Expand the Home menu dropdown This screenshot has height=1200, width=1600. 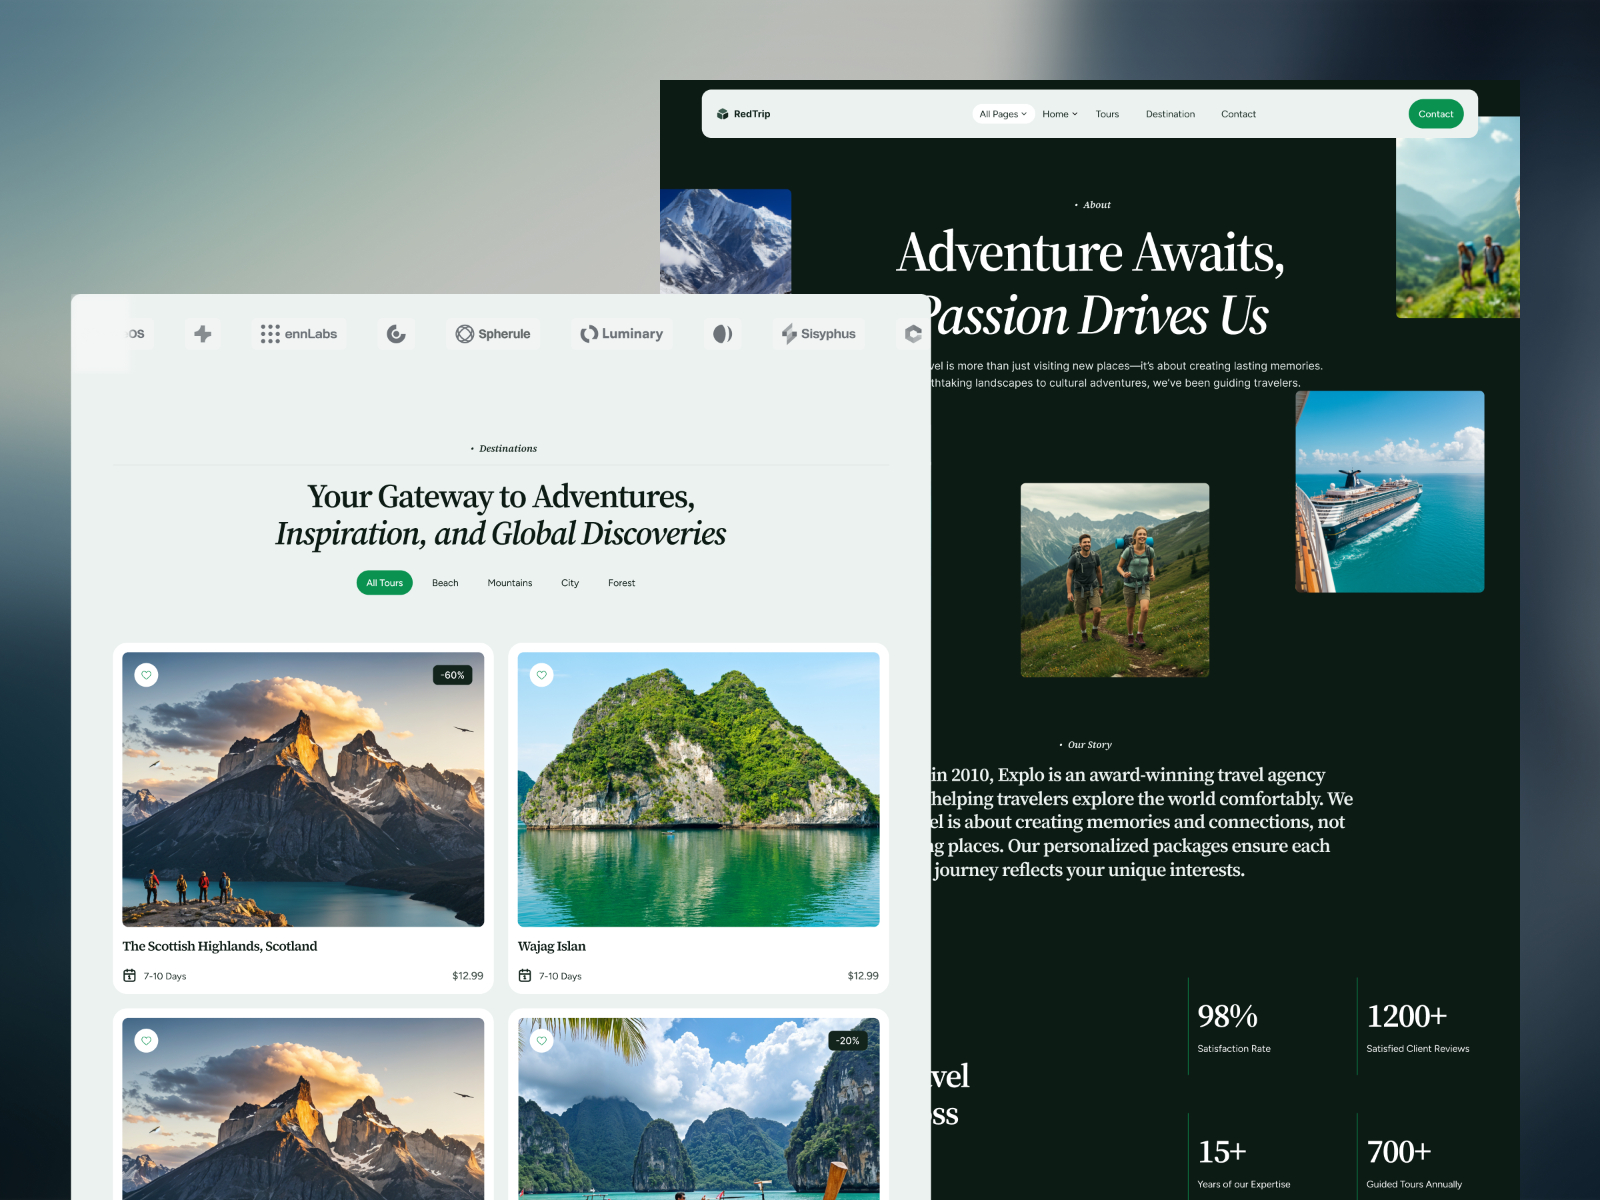tap(1060, 114)
